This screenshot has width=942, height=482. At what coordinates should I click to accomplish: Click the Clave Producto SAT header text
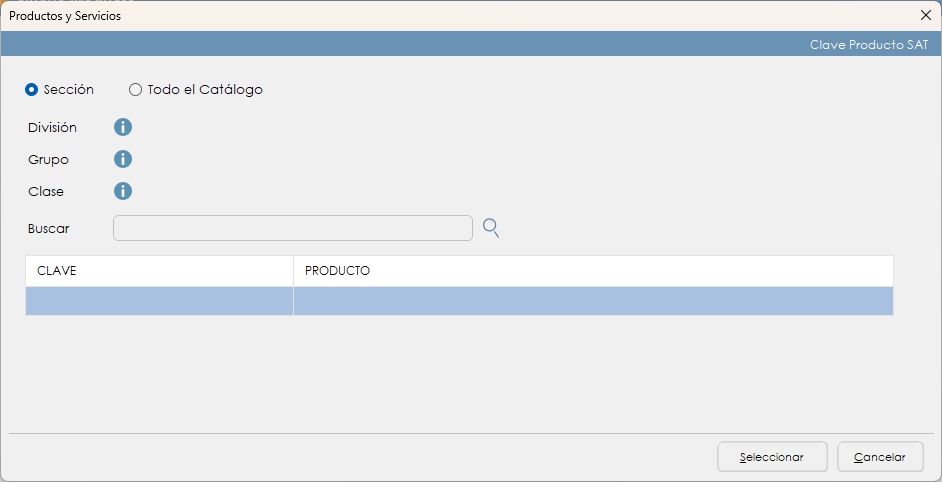pyautogui.click(x=869, y=45)
